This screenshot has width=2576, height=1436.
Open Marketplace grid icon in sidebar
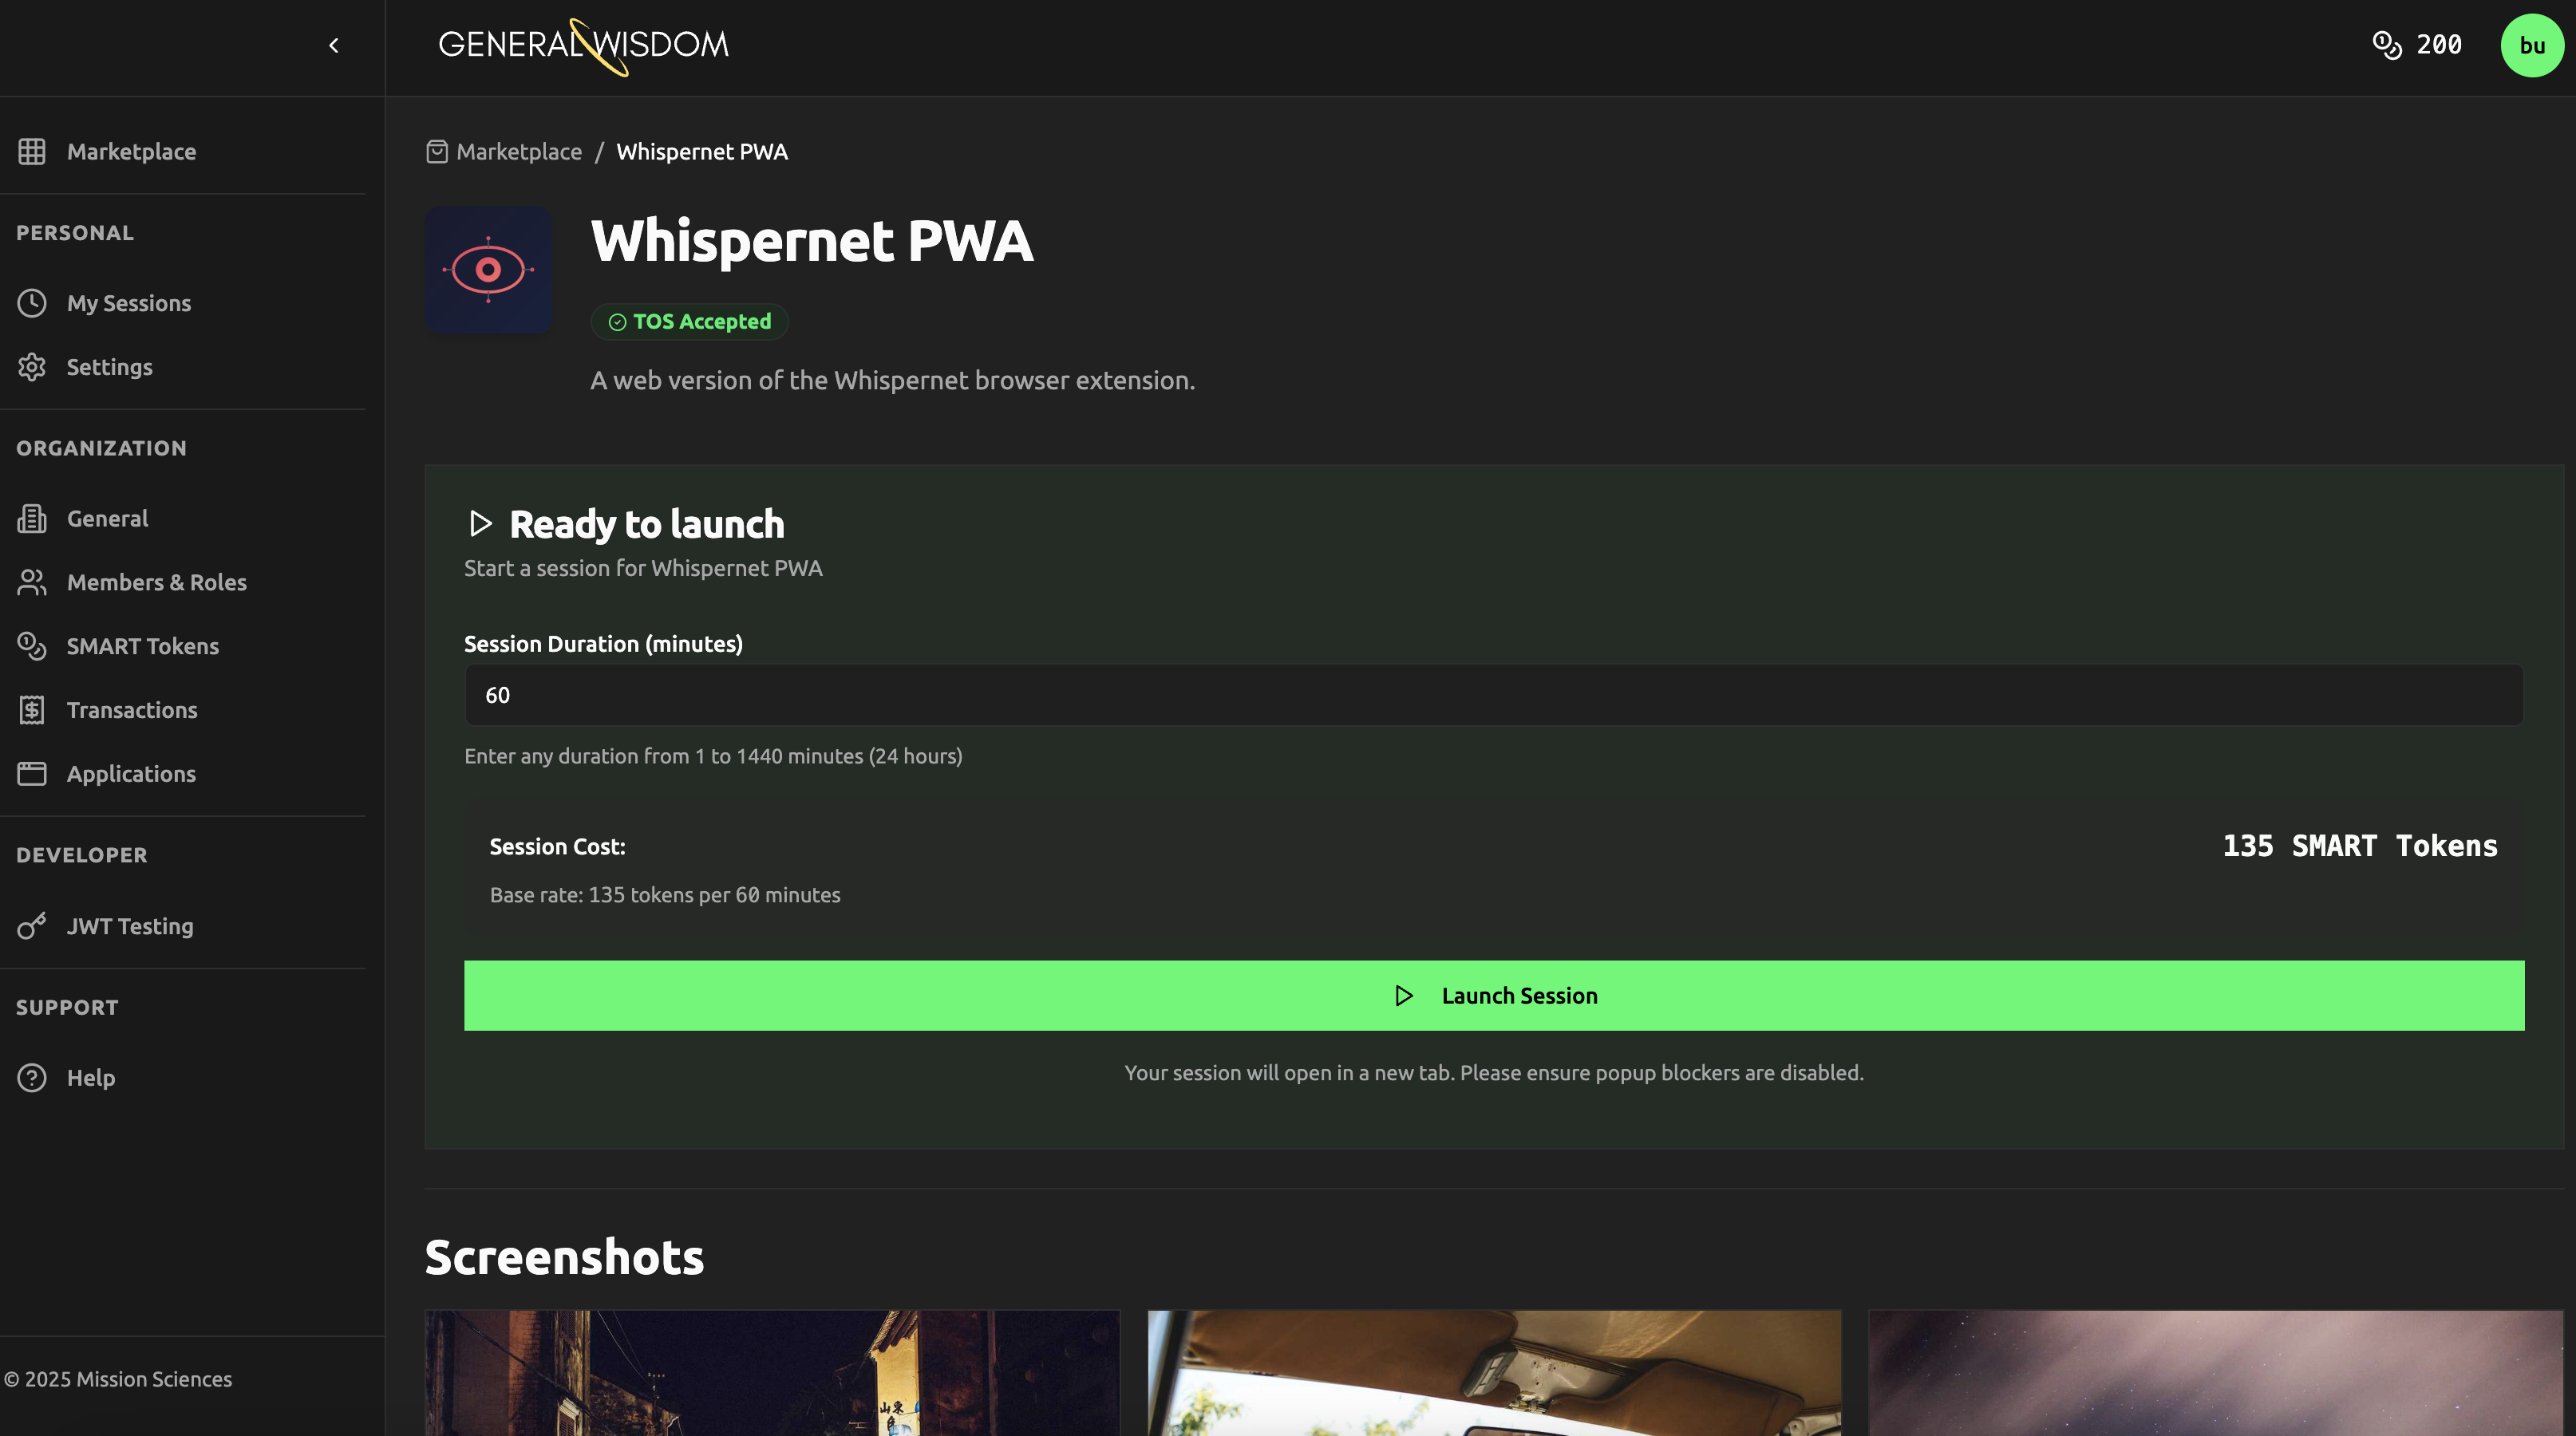click(x=32, y=151)
